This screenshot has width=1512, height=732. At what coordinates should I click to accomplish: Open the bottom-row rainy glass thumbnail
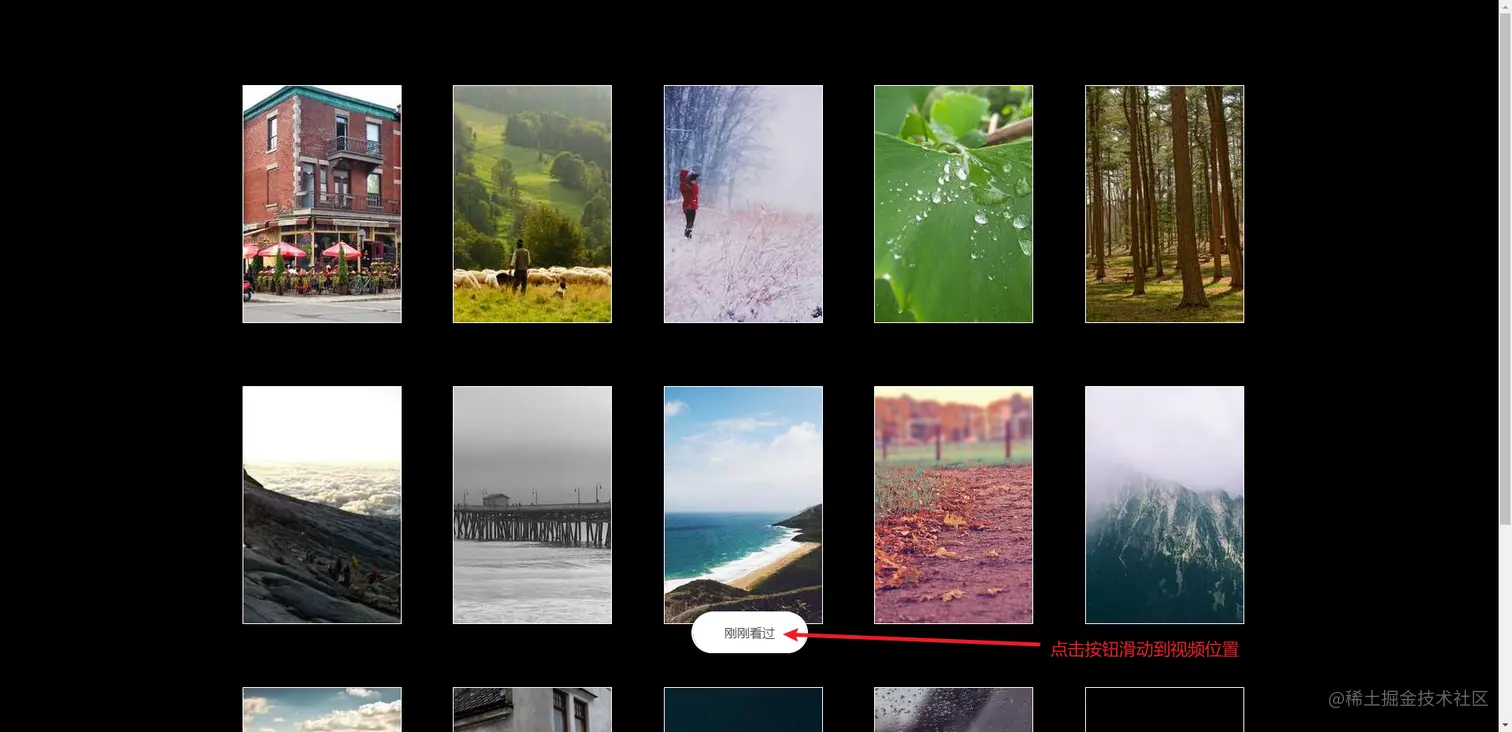click(953, 710)
